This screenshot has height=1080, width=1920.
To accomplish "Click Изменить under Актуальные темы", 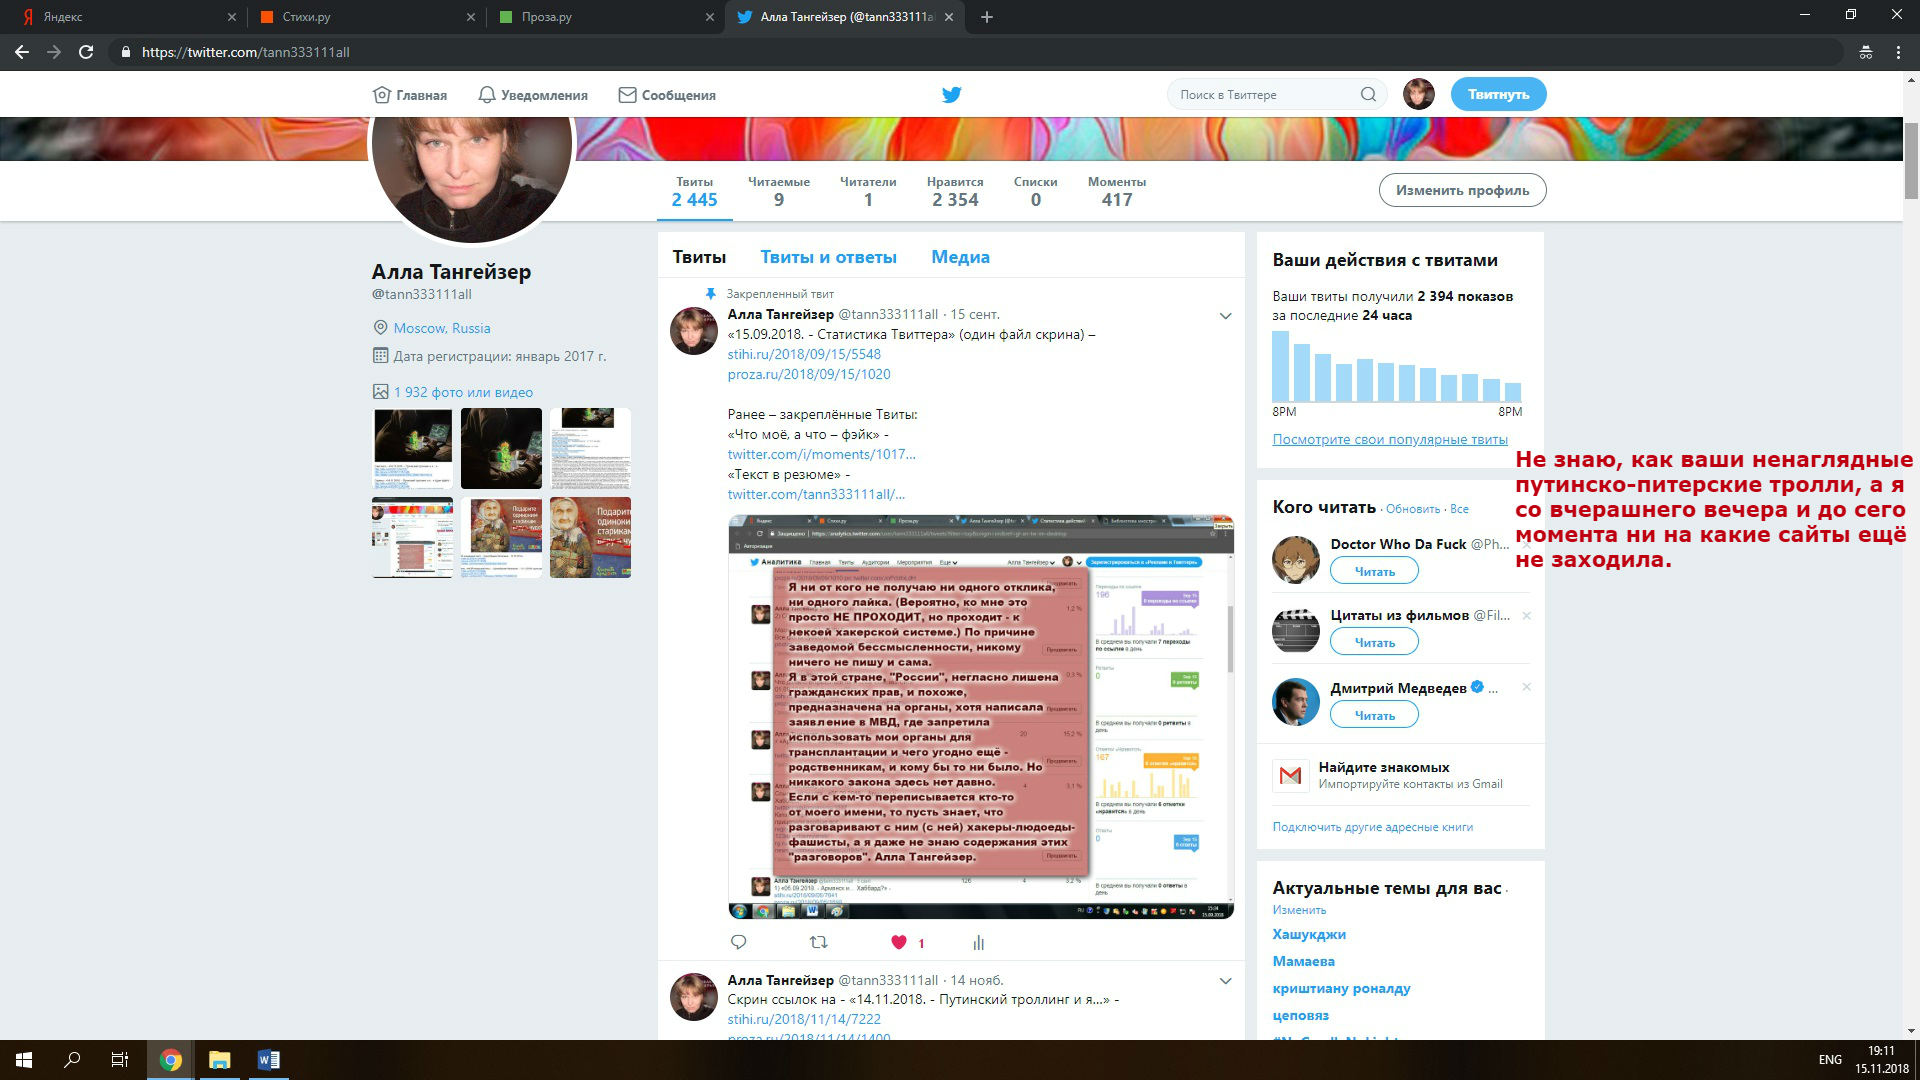I will point(1299,910).
